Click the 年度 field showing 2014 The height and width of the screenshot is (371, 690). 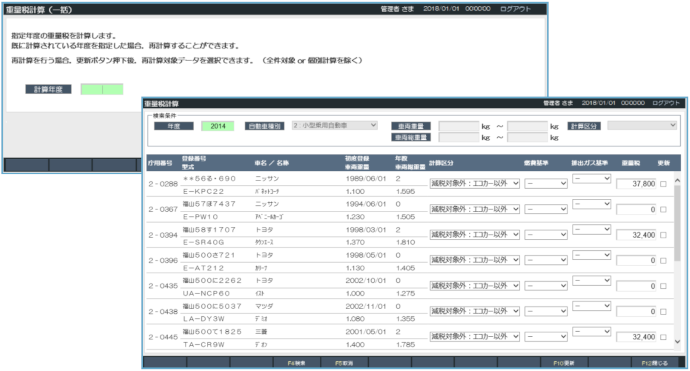tap(217, 126)
